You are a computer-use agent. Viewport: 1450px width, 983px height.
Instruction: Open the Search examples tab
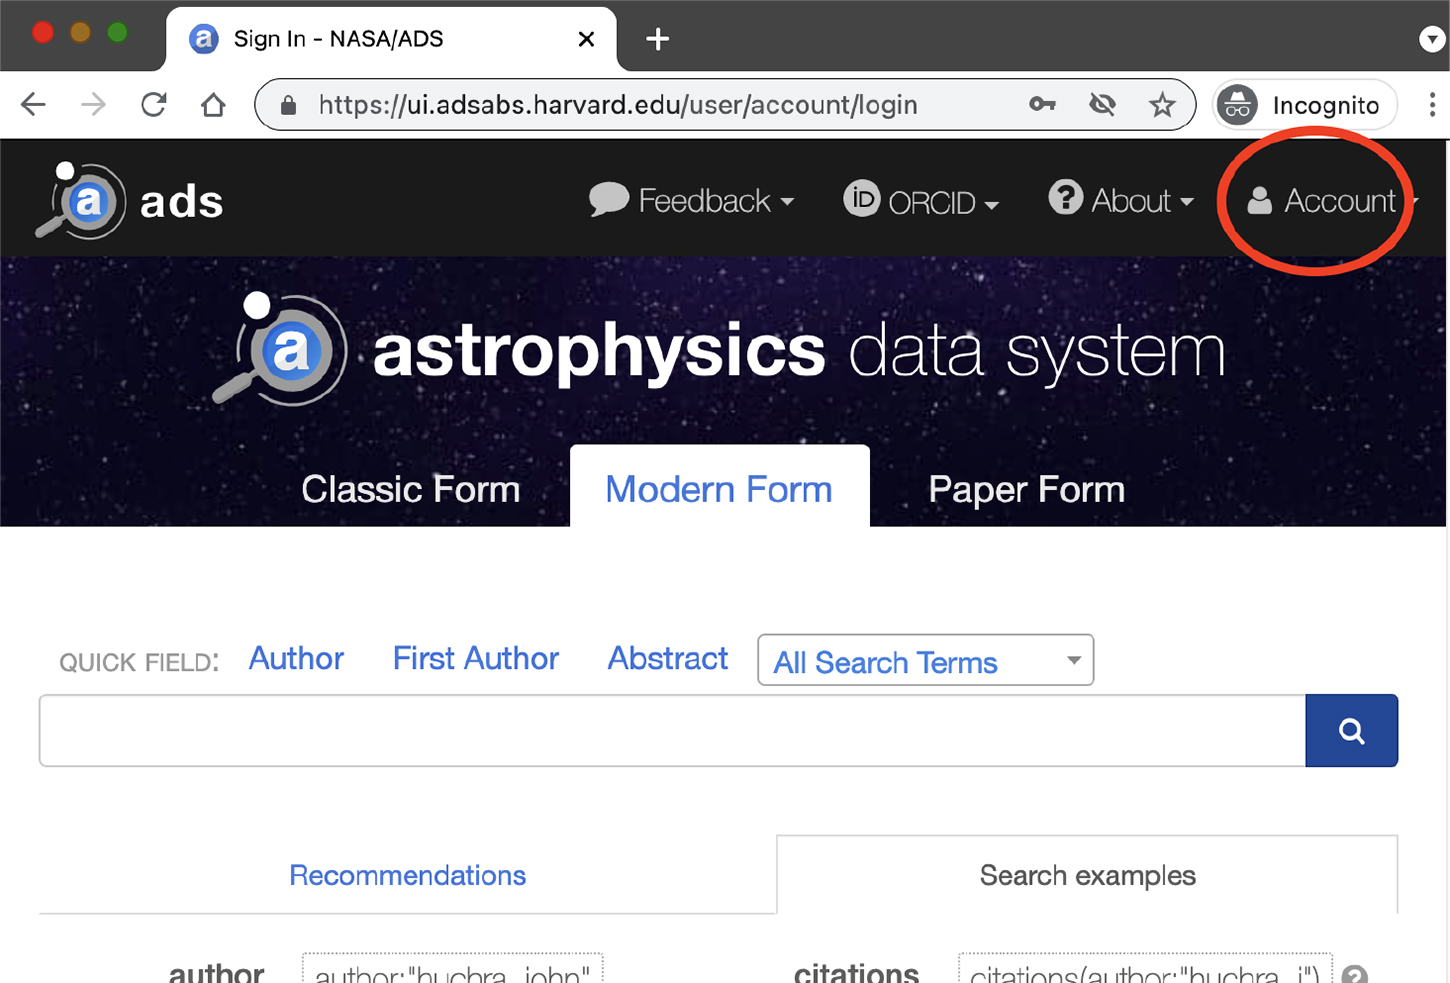pyautogui.click(x=1088, y=875)
